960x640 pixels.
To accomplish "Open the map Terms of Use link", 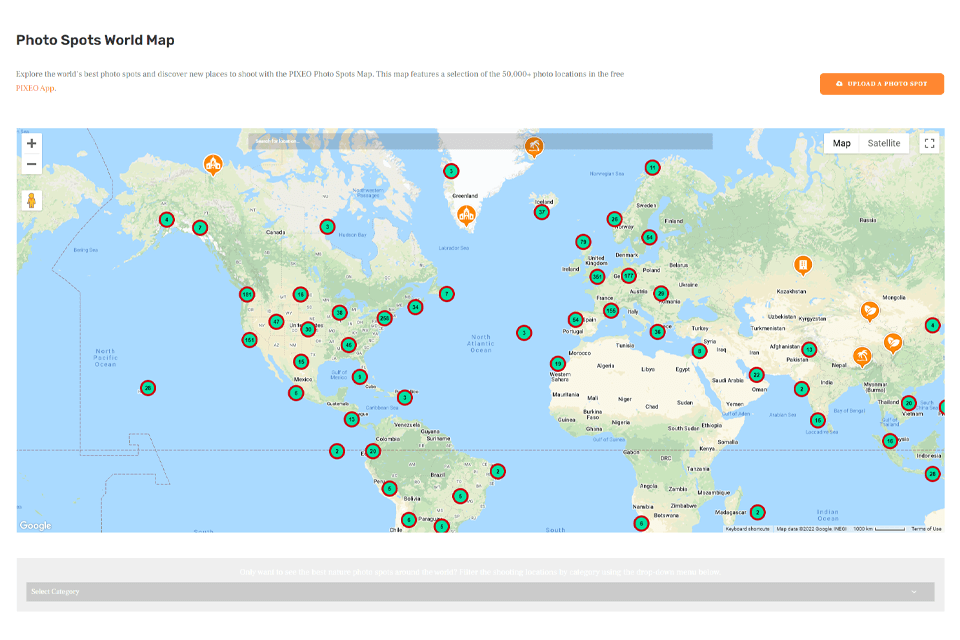I will (926, 529).
